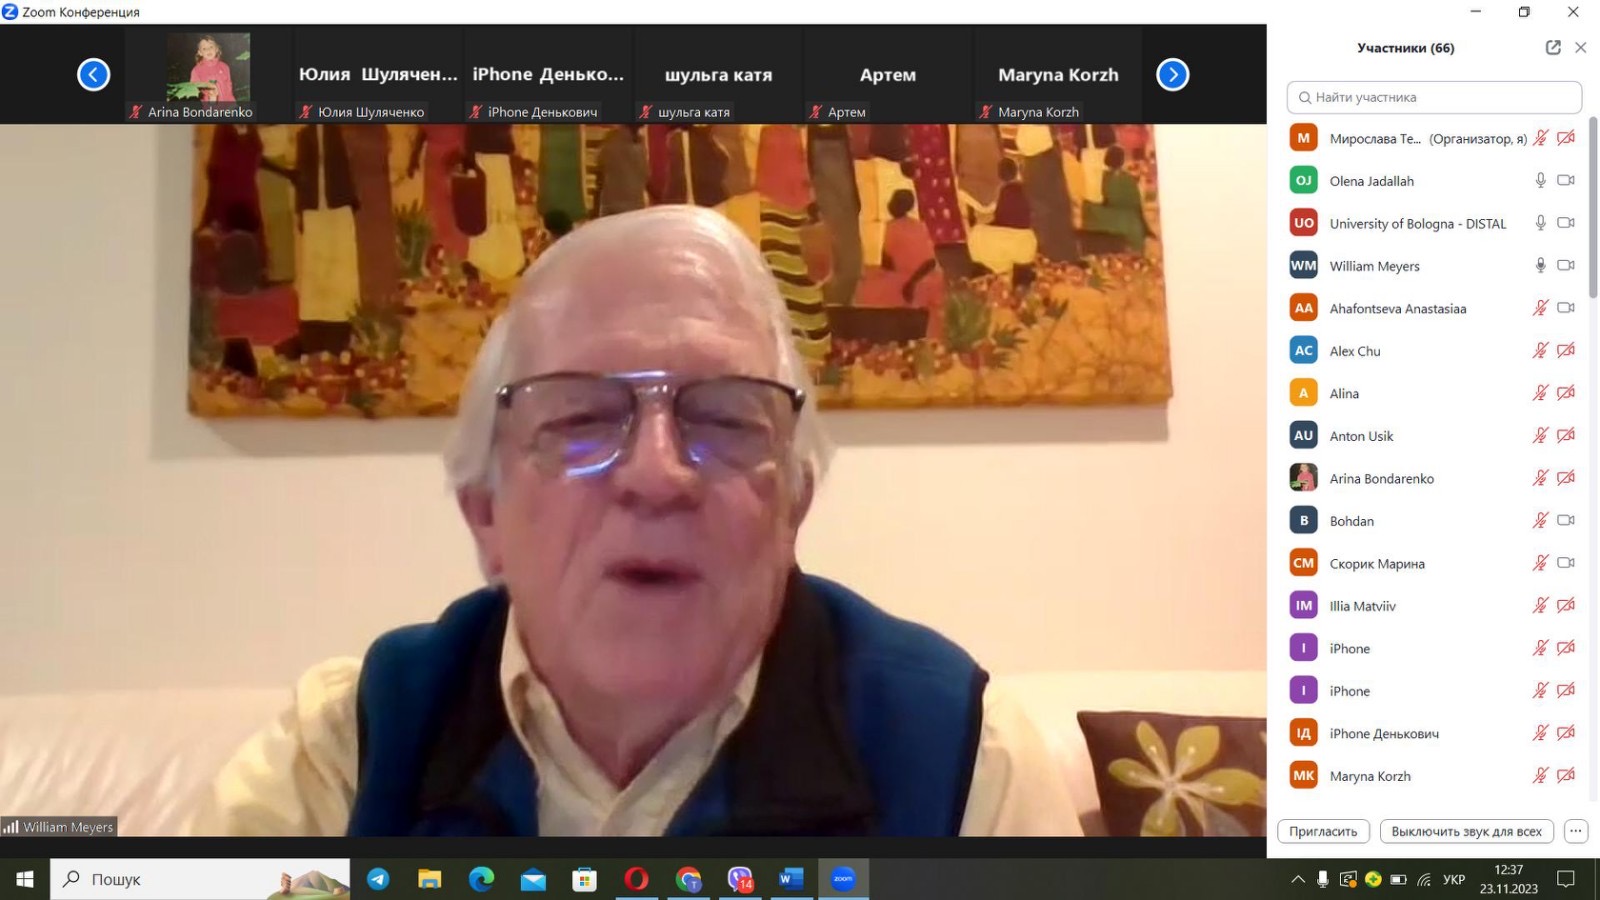The height and width of the screenshot is (900, 1600).
Task: Click Ahafontseva Anastasiaa muted mic icon
Action: point(1541,308)
